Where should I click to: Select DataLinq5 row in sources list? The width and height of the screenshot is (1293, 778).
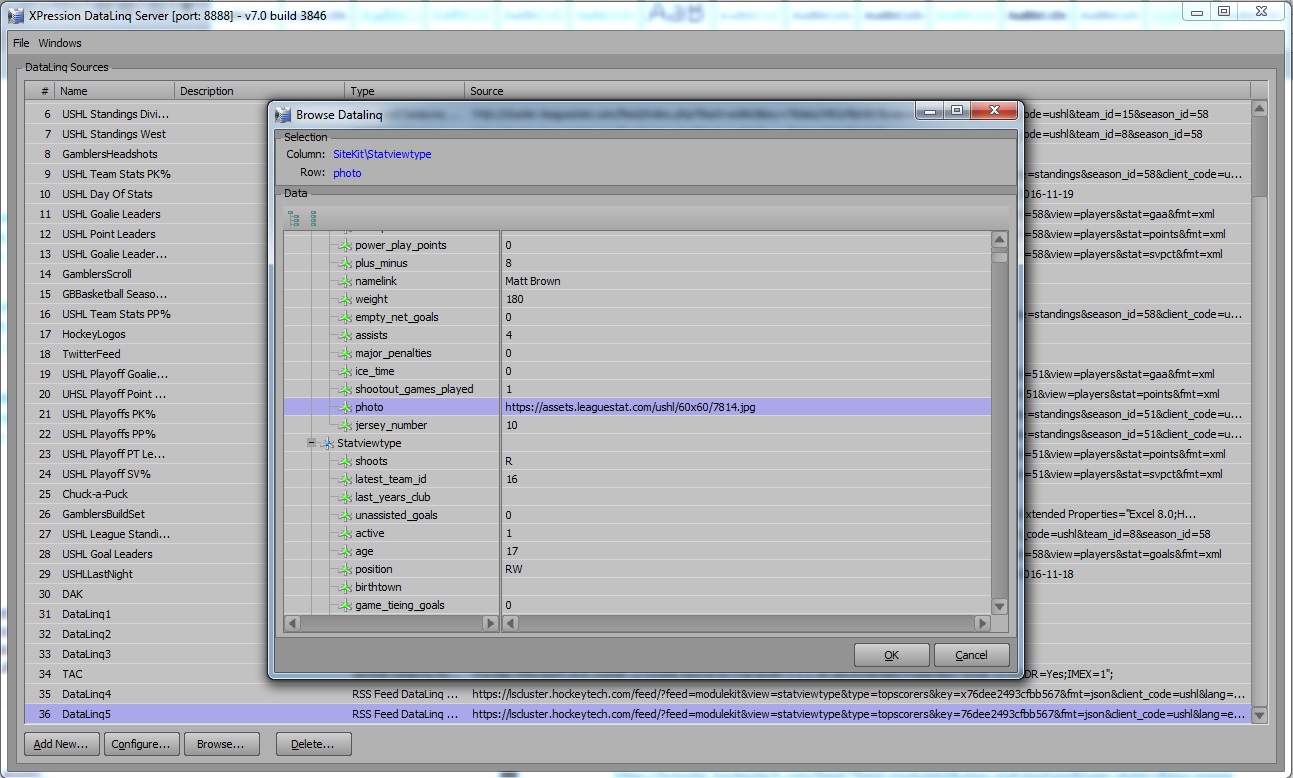[638, 714]
